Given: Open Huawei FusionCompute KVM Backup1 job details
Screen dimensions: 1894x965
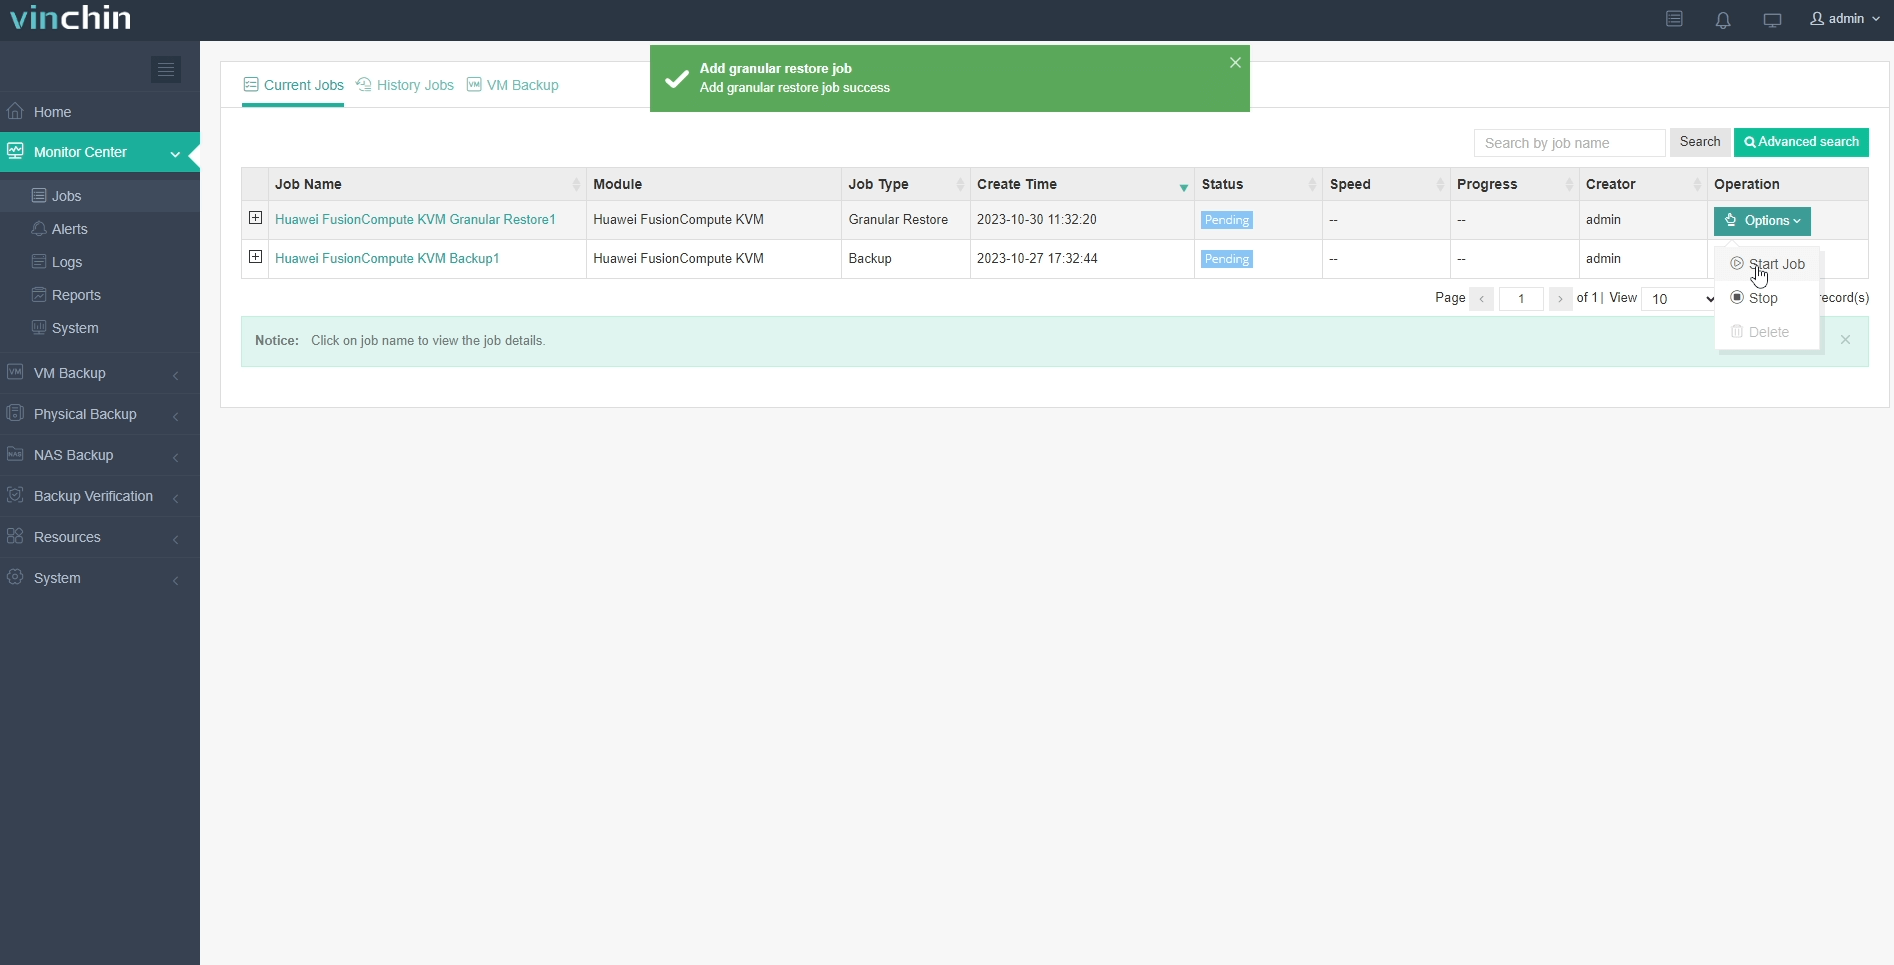Looking at the screenshot, I should [387, 258].
